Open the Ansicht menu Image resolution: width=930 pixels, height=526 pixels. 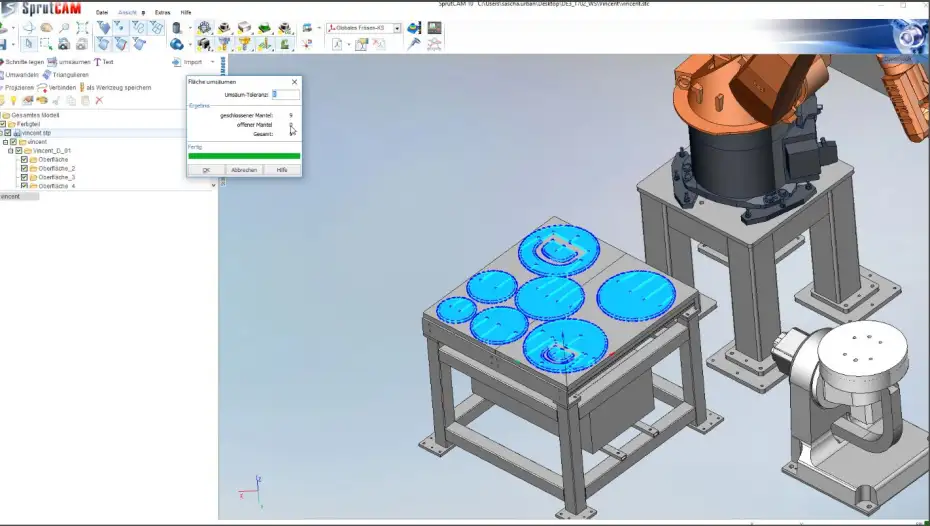click(127, 12)
